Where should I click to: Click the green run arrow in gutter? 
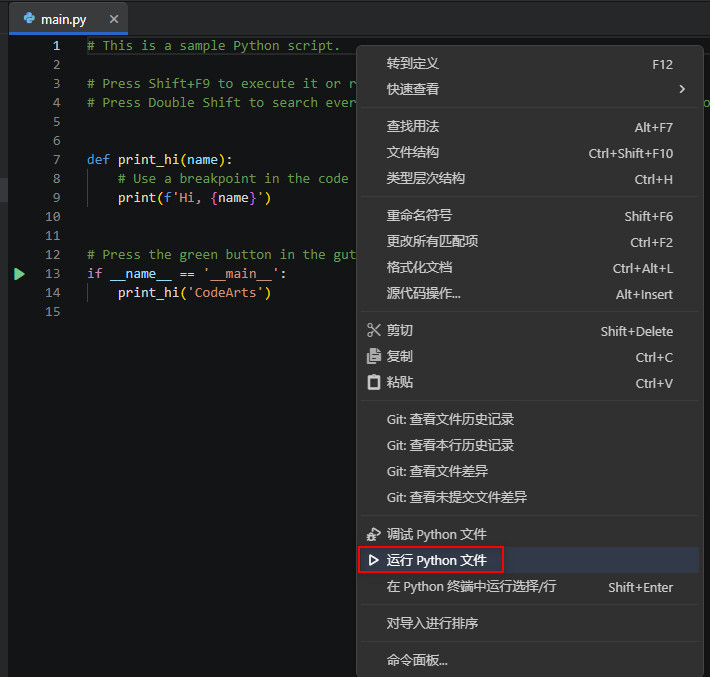[x=19, y=273]
